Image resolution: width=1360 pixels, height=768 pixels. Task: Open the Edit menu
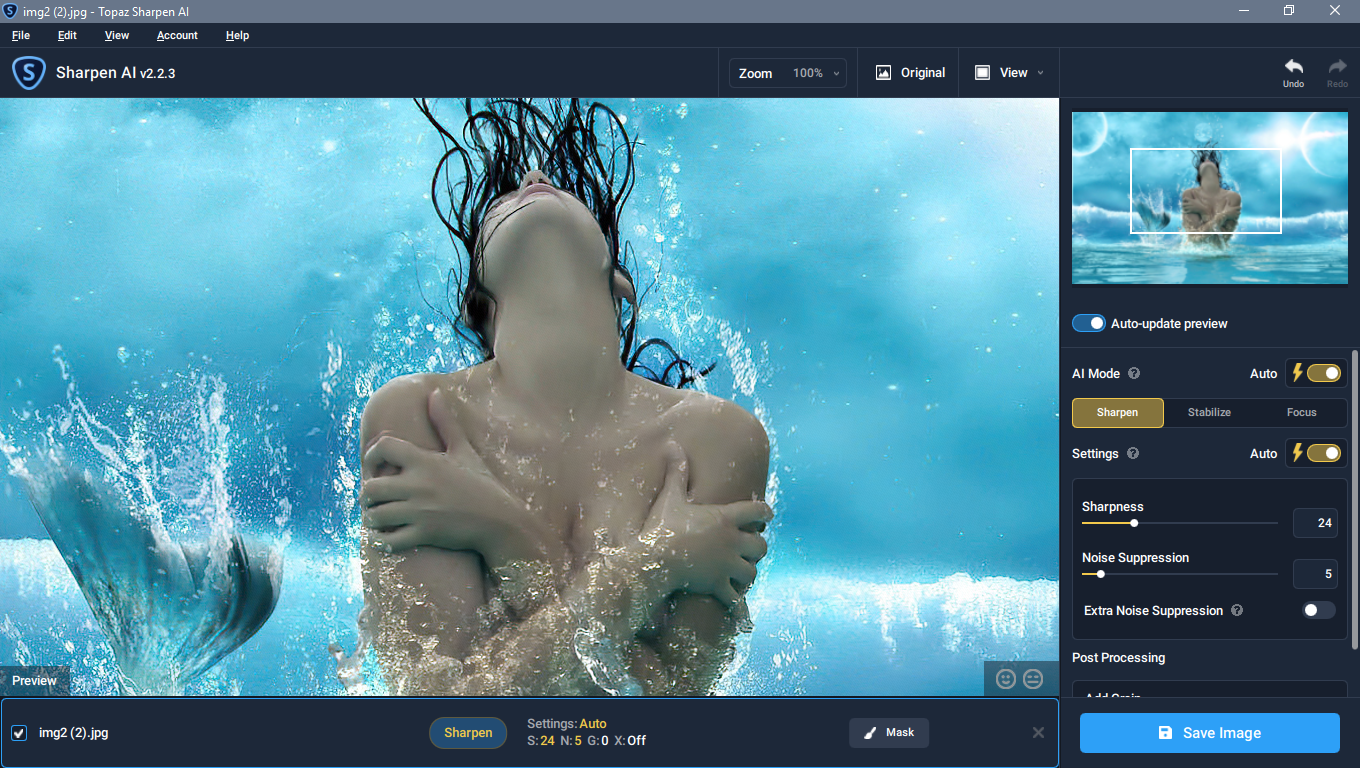point(67,35)
